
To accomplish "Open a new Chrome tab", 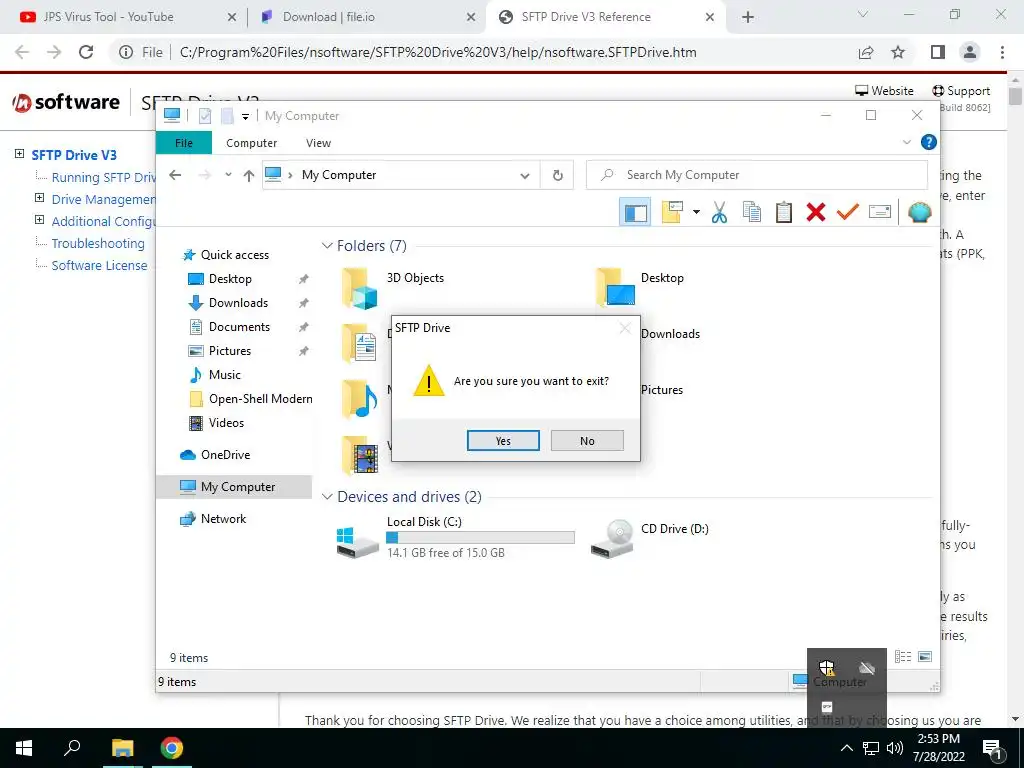I will click(x=748, y=18).
